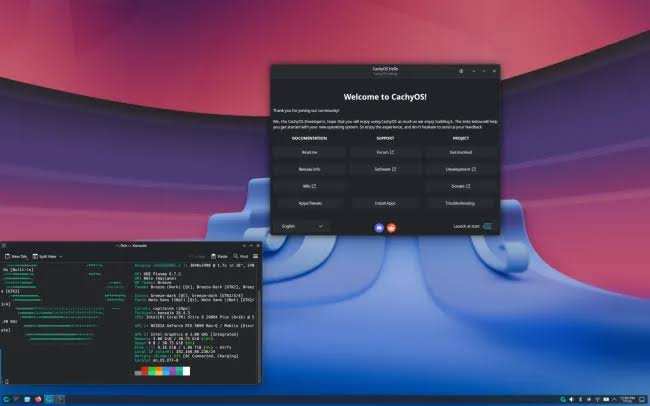Click Split View in Konsole toolbar
The height and width of the screenshot is (406, 650).
(x=44, y=256)
